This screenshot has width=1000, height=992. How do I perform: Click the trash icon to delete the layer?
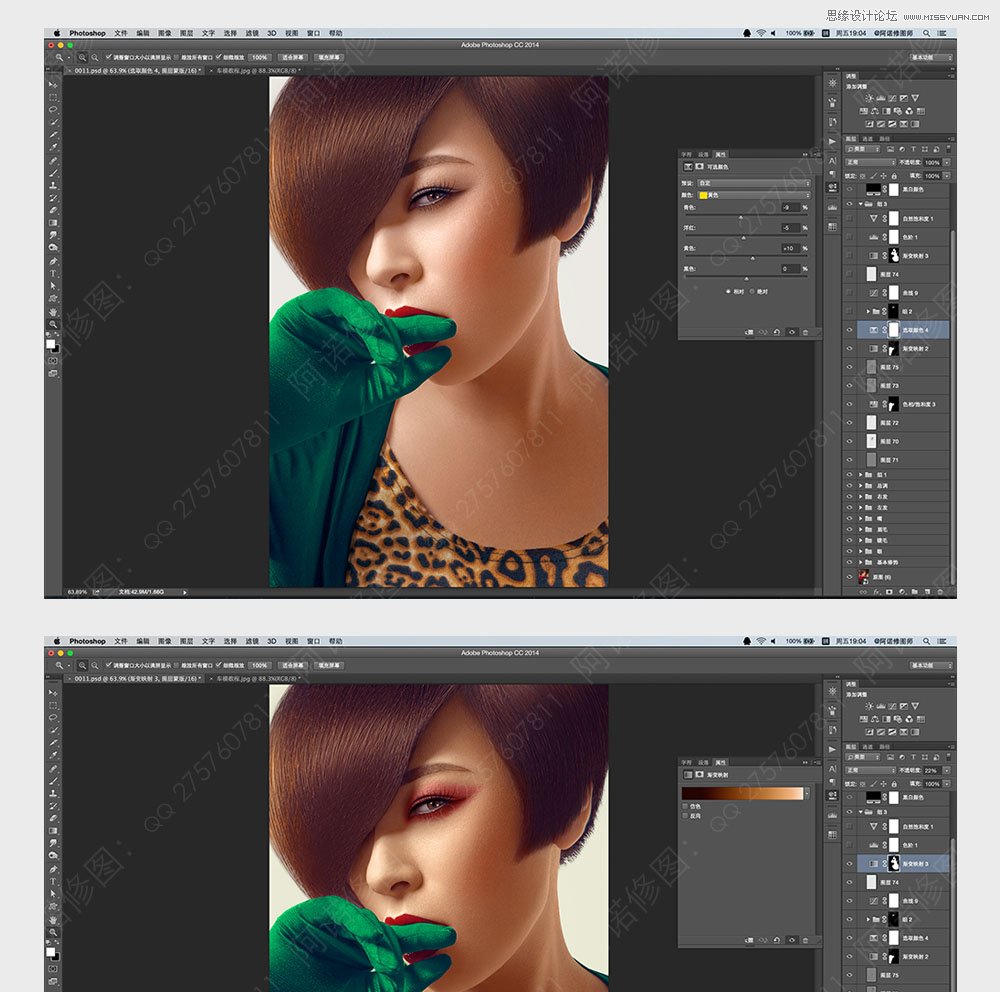coord(940,592)
